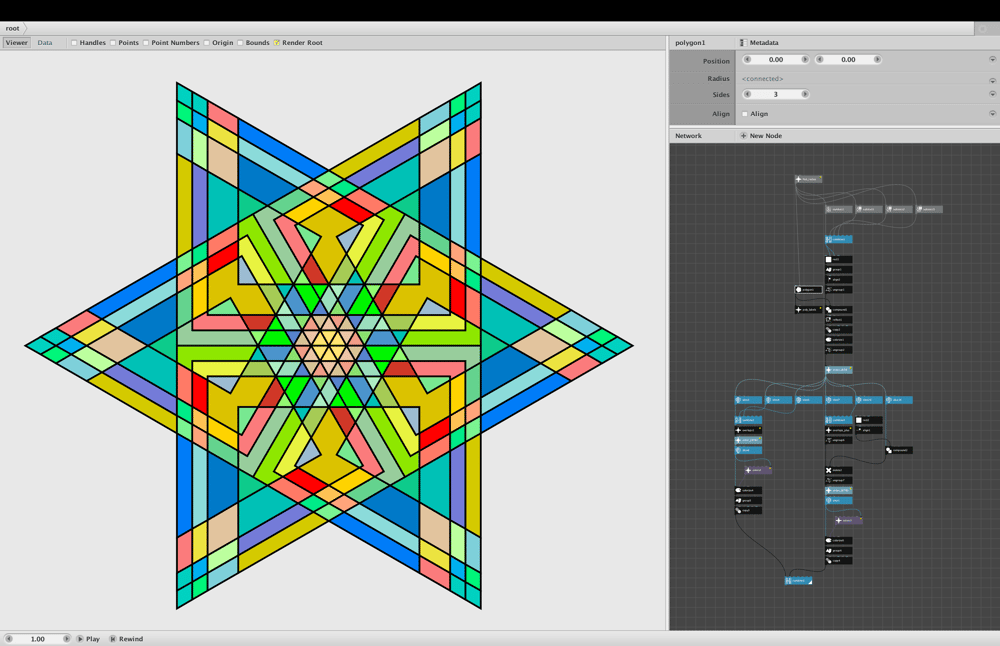Select the ungroup1 node beside polygon1
Image resolution: width=1000 pixels, height=646 pixels.
pos(839,290)
